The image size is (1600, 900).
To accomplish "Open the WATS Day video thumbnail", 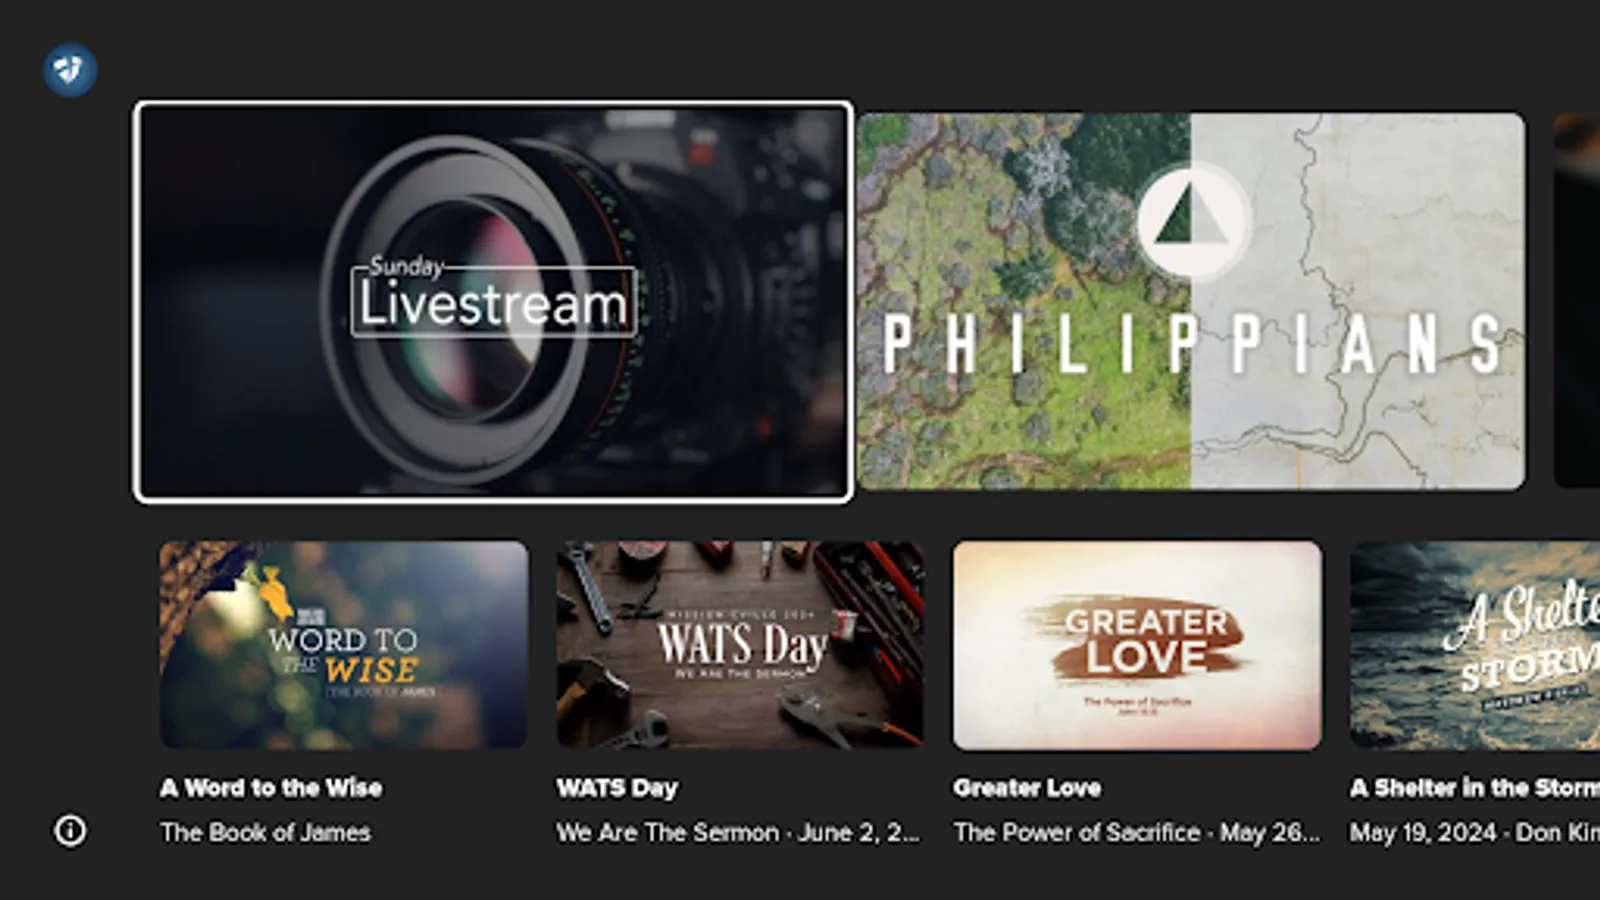I will click(x=738, y=644).
